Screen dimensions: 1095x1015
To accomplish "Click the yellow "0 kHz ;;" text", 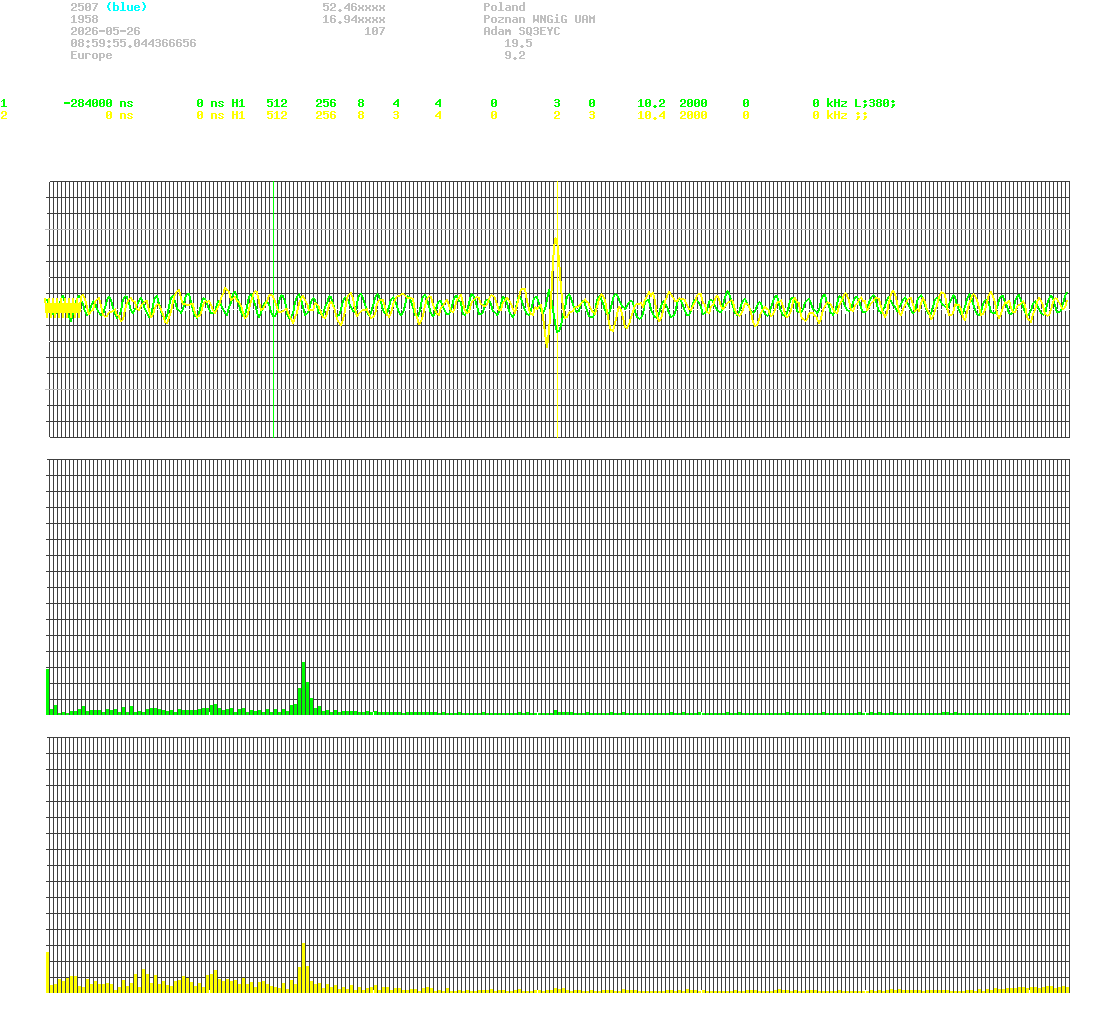I will coord(840,115).
